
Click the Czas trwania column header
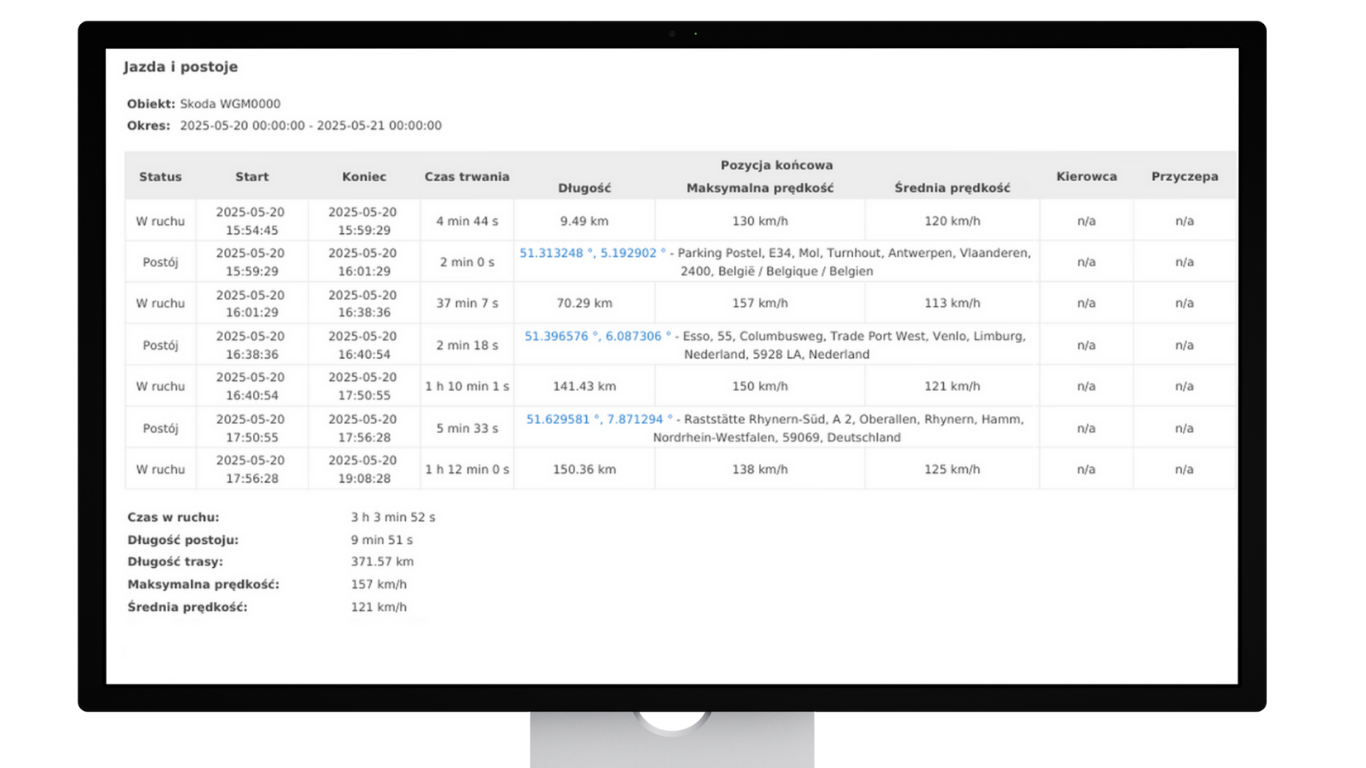coord(467,177)
